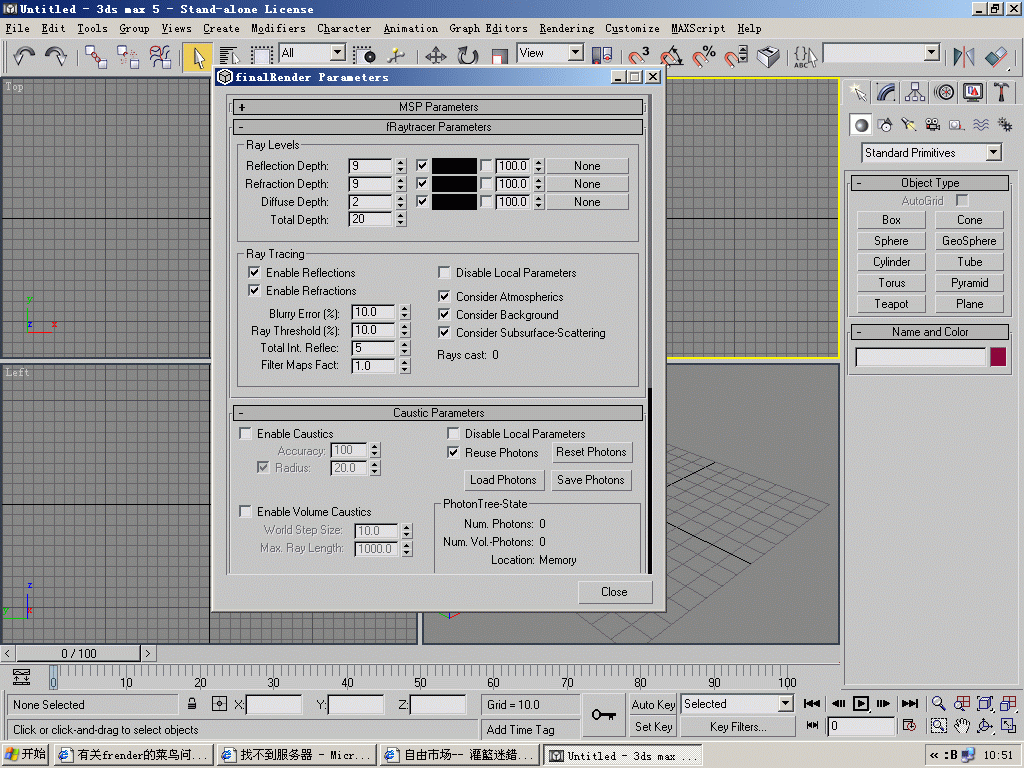Open the View reference coordinate dropdown
The height and width of the screenshot is (768, 1024).
(x=576, y=53)
